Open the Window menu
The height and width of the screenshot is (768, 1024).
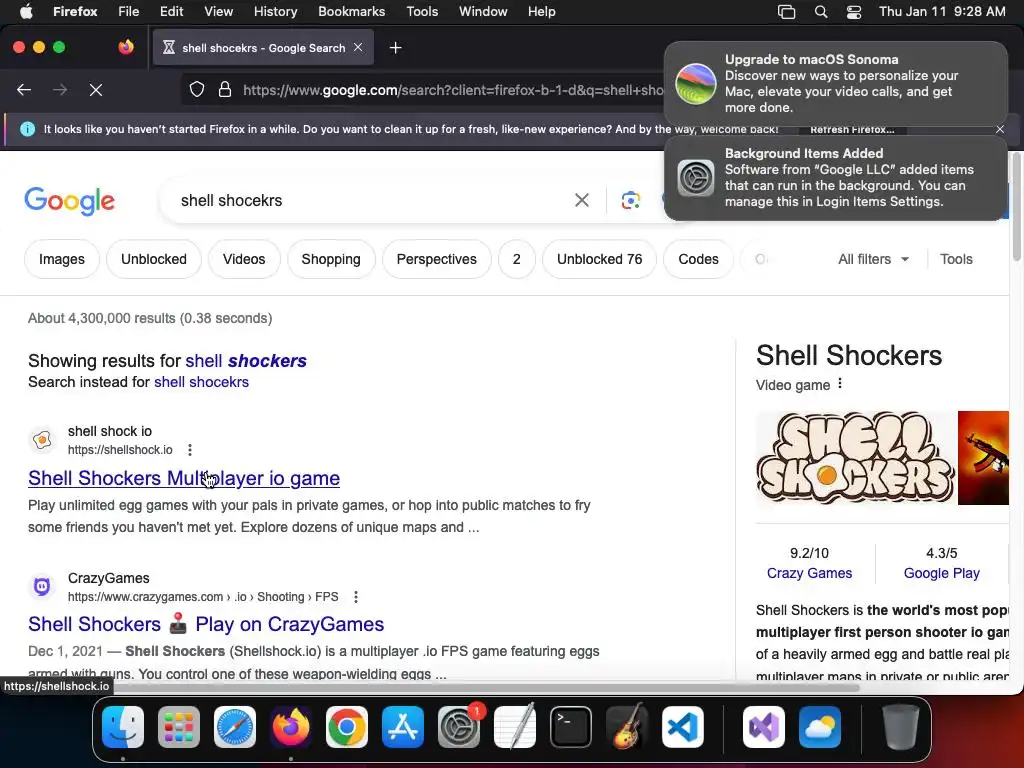[483, 11]
